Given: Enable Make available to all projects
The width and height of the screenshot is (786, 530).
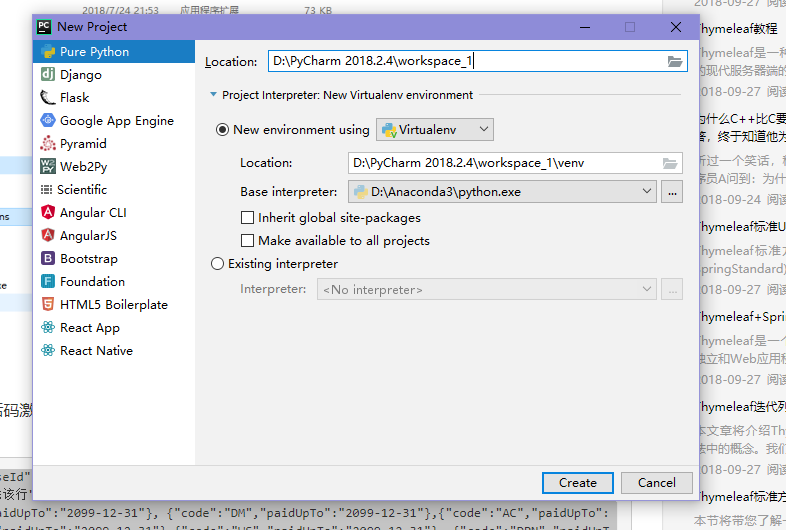Looking at the screenshot, I should click(x=247, y=241).
